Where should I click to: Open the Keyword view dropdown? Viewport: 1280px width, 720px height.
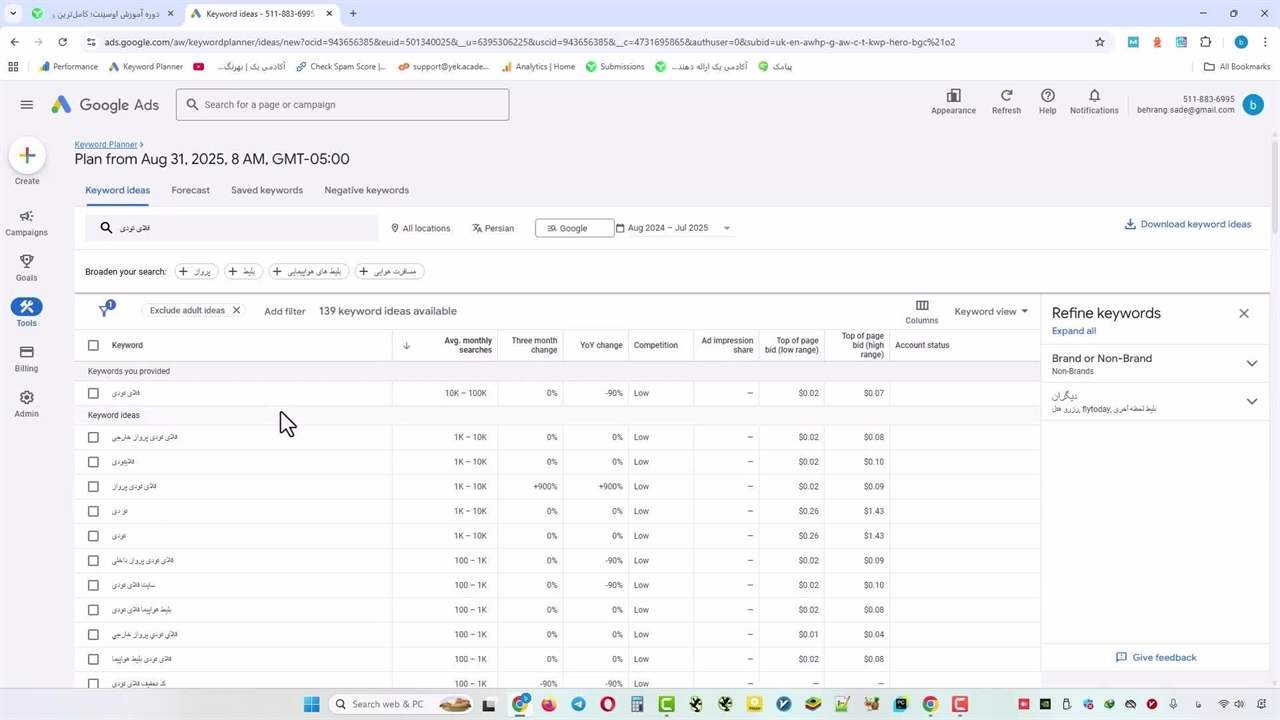click(x=990, y=311)
